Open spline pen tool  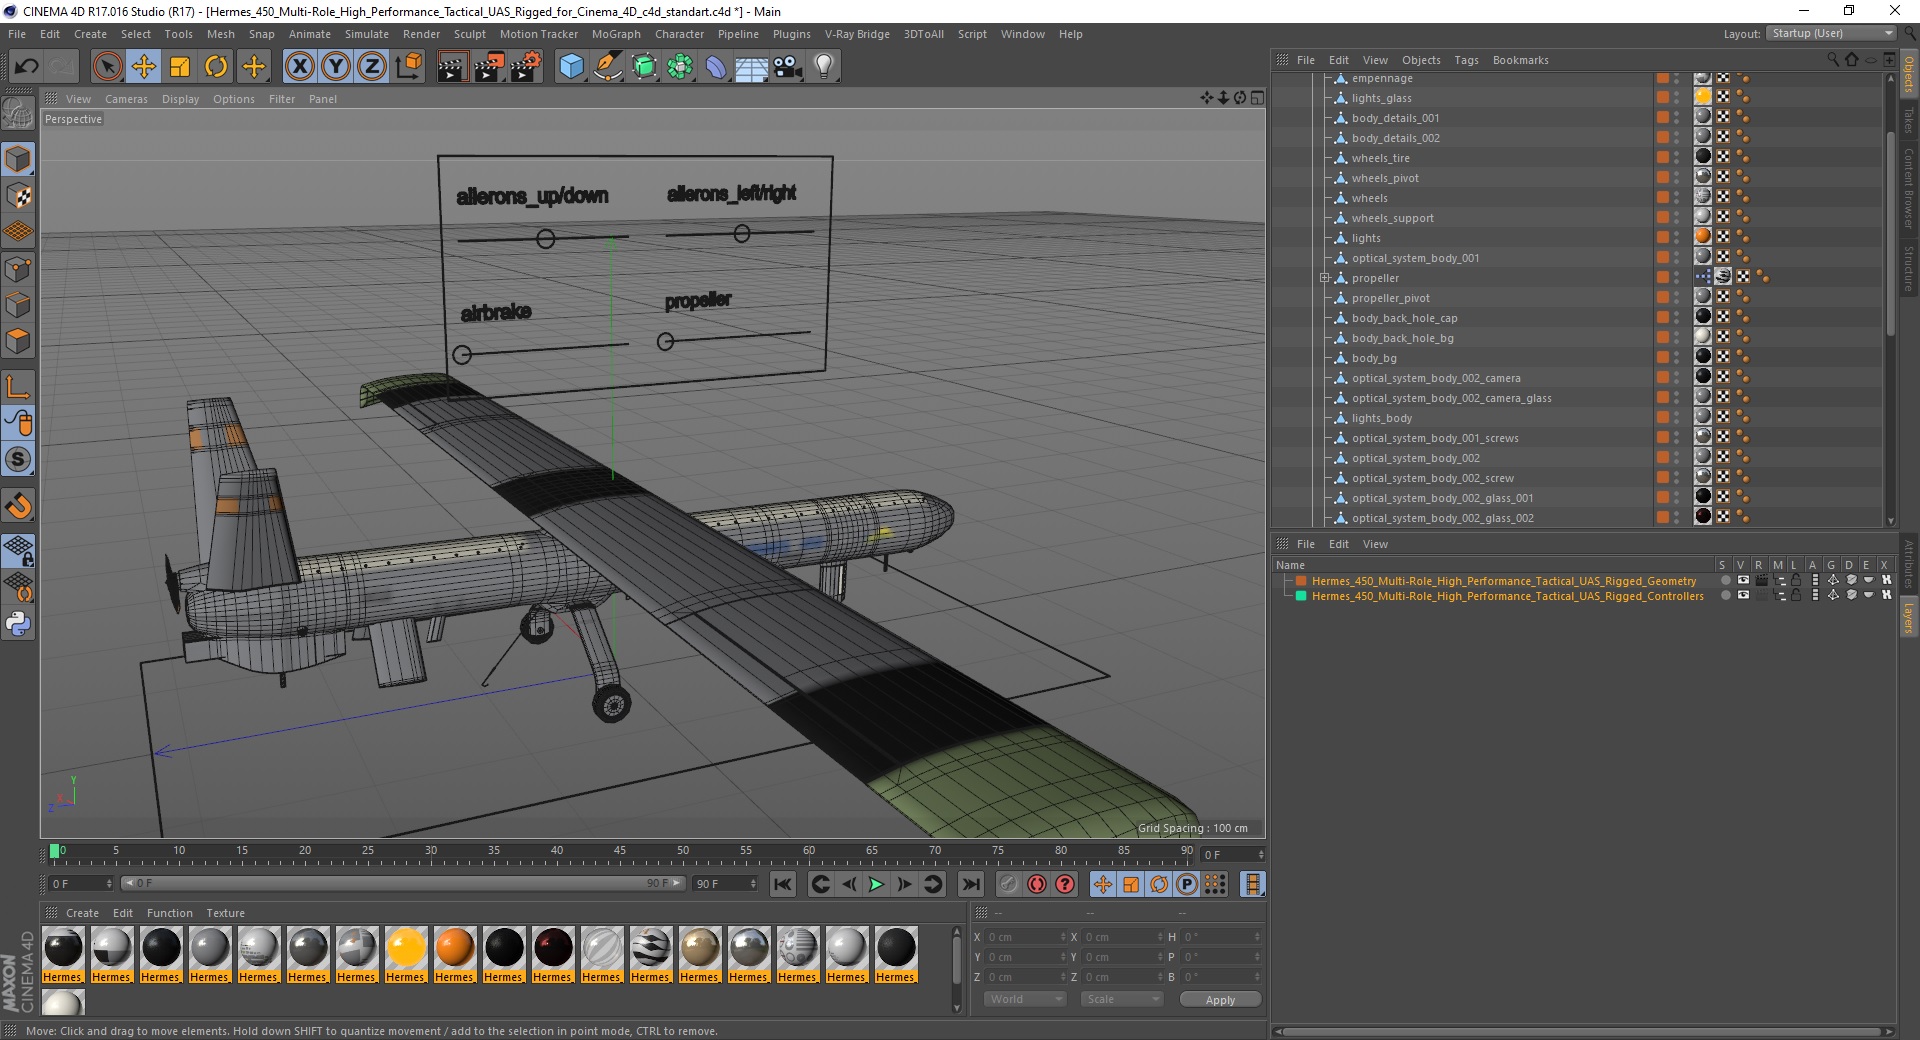(608, 67)
